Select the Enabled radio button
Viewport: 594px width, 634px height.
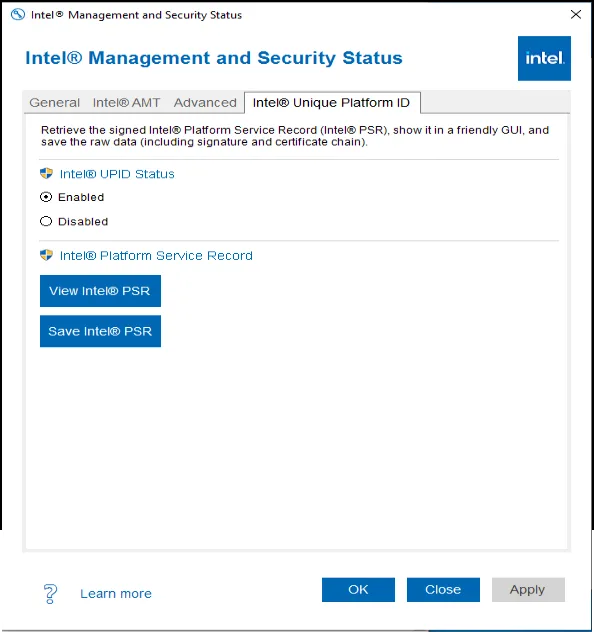(x=46, y=197)
